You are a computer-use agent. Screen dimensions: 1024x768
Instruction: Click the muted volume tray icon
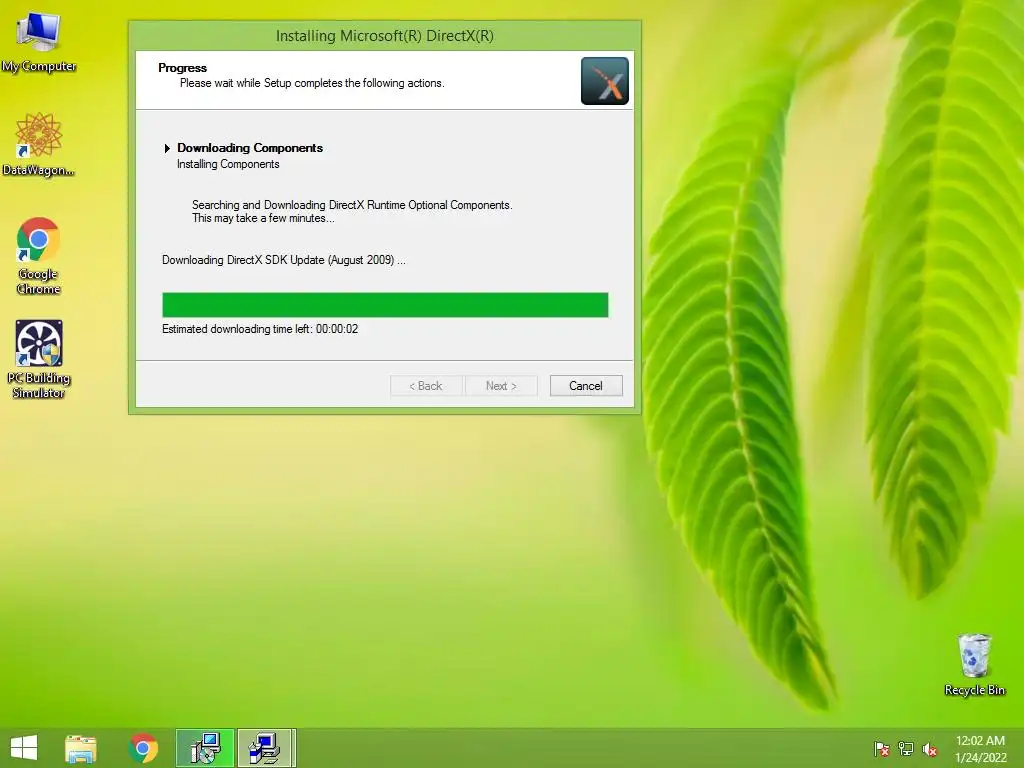(x=930, y=749)
